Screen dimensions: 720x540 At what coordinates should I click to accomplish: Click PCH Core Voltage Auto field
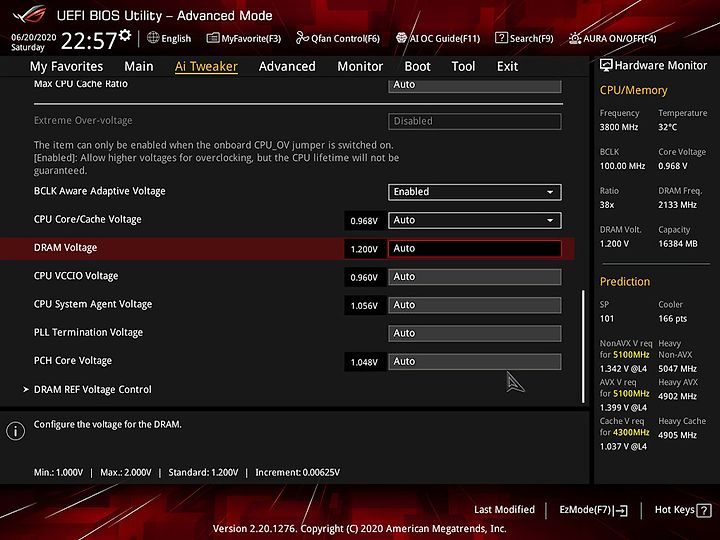click(474, 362)
